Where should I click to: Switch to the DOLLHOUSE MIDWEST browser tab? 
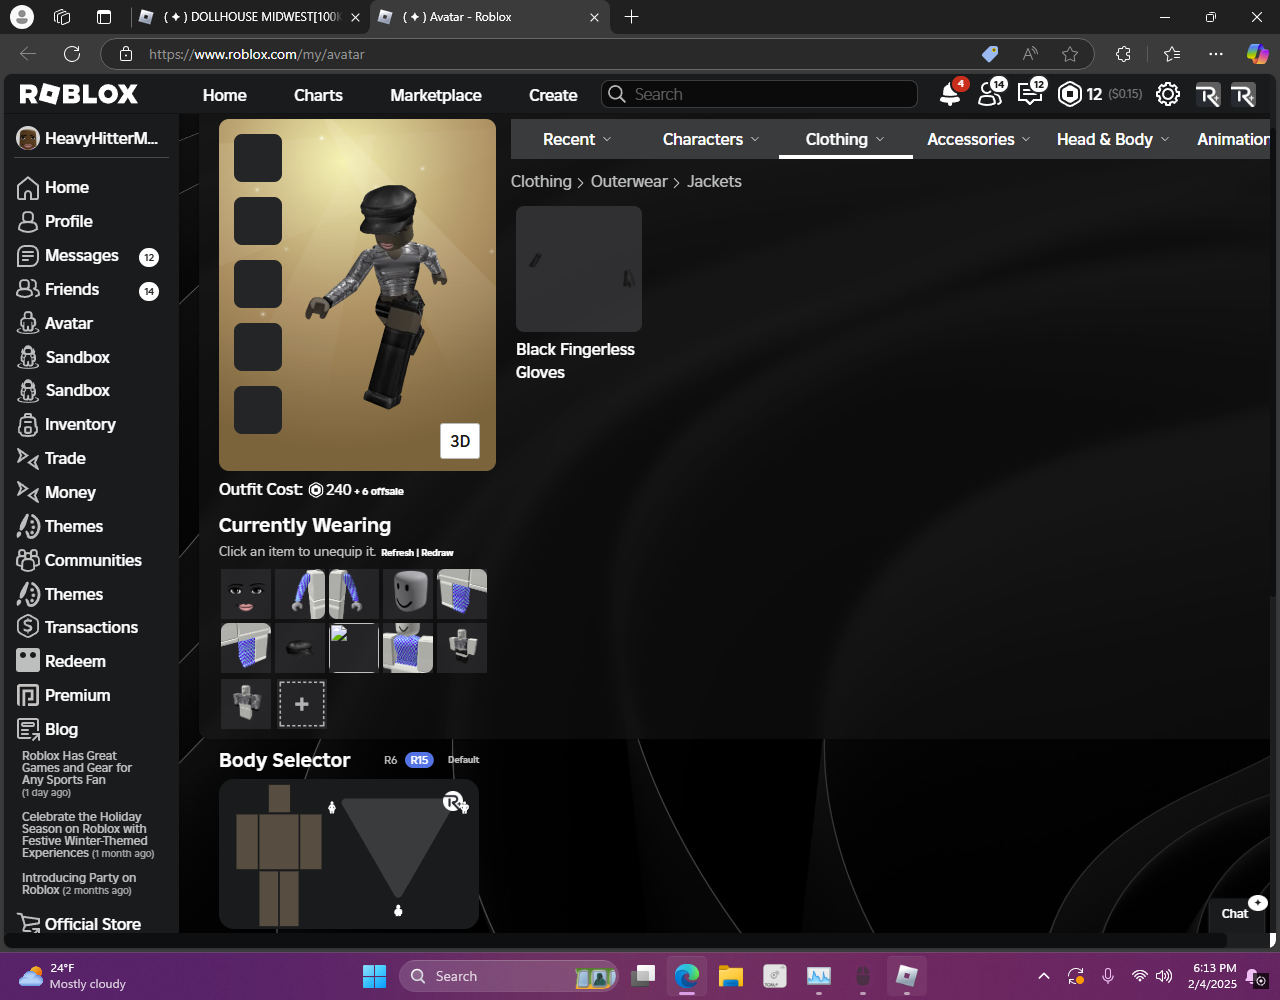point(249,17)
